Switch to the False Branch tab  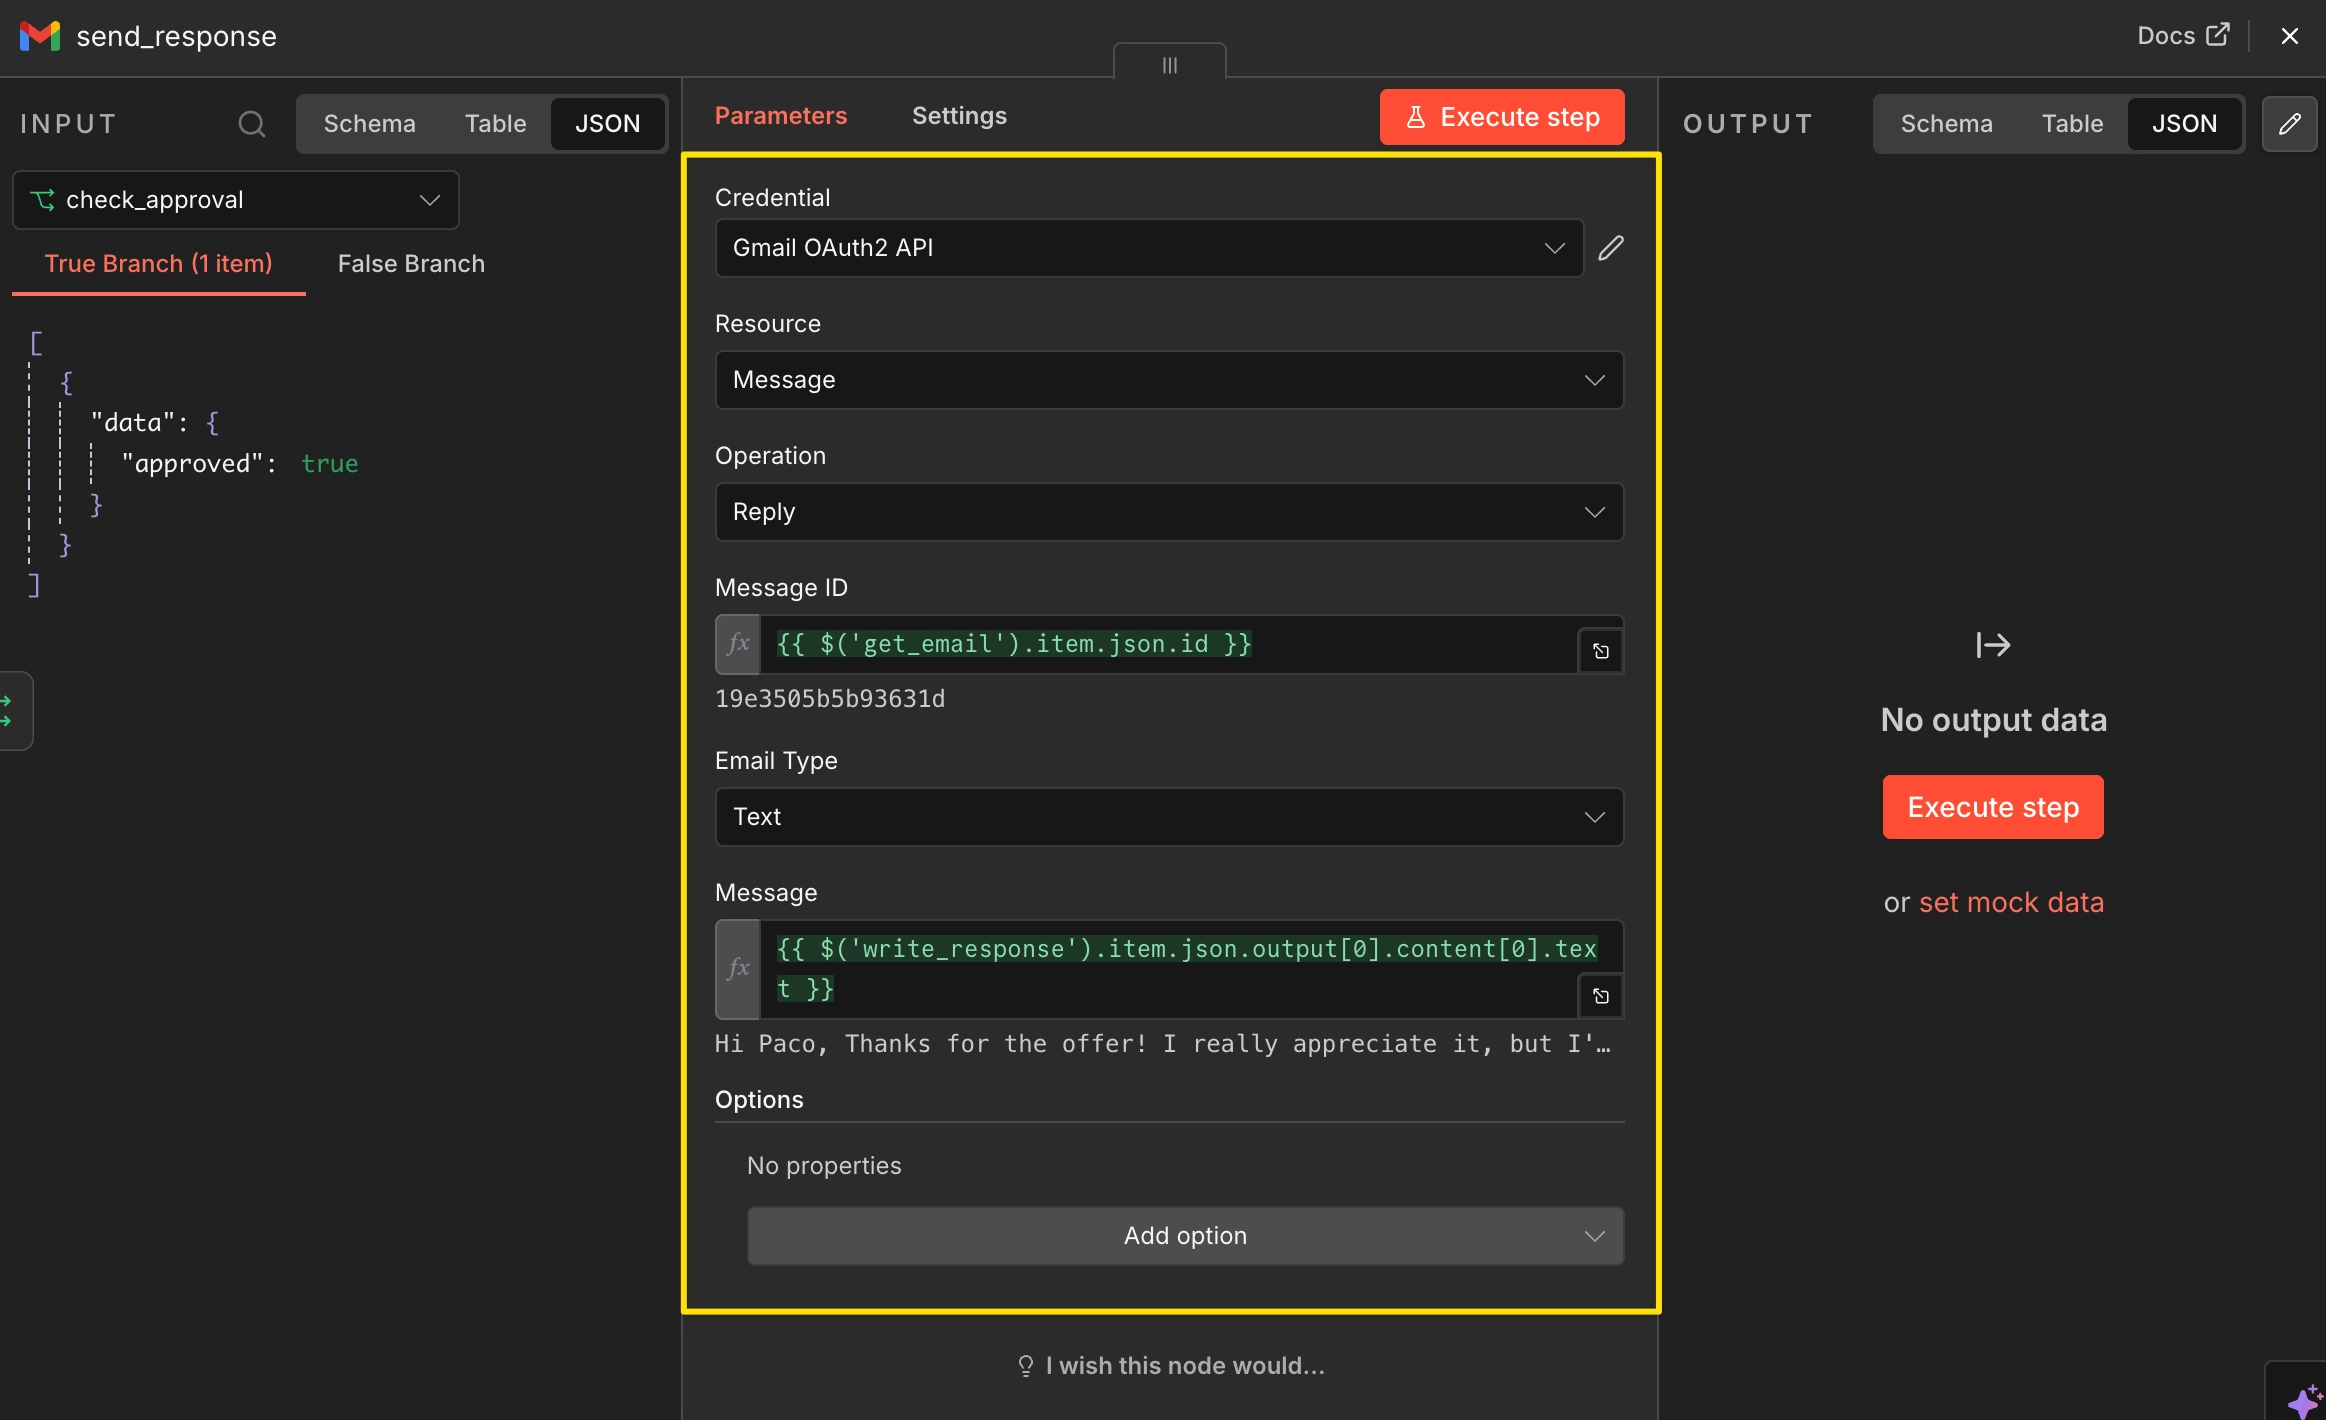tap(411, 264)
